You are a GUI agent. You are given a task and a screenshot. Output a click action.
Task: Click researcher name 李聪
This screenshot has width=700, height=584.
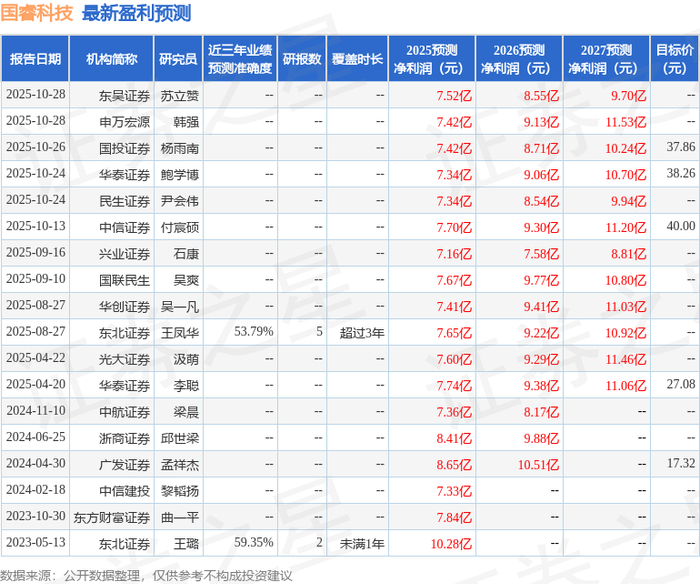[x=186, y=385]
